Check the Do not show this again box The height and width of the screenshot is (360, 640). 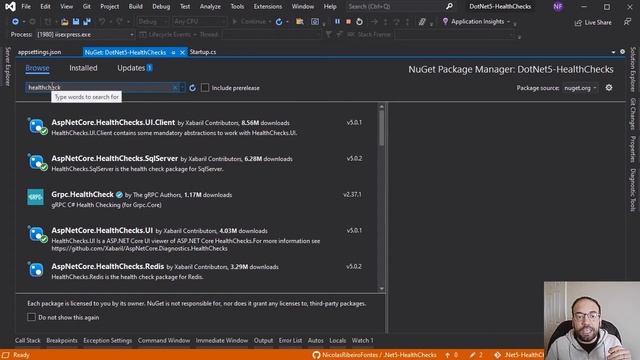31,317
